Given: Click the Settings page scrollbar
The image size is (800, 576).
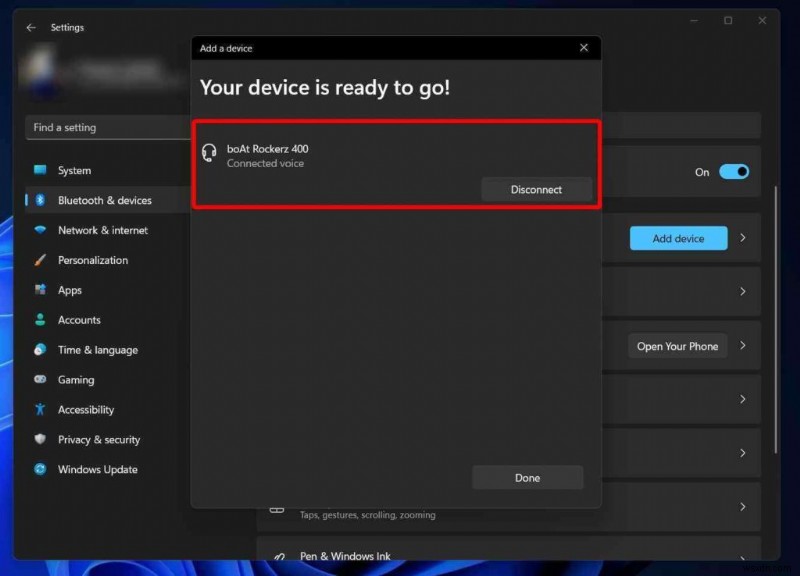Looking at the screenshot, I should click(x=776, y=319).
